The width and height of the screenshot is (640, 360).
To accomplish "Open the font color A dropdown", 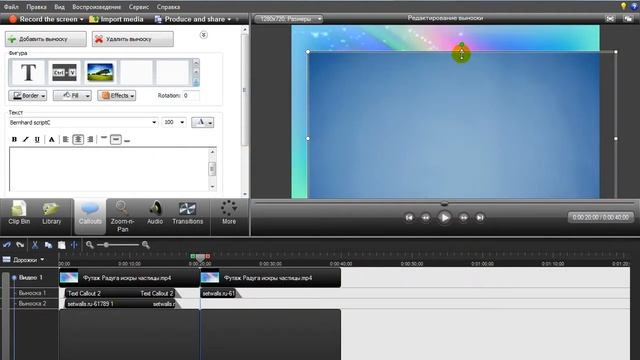I will (202, 122).
